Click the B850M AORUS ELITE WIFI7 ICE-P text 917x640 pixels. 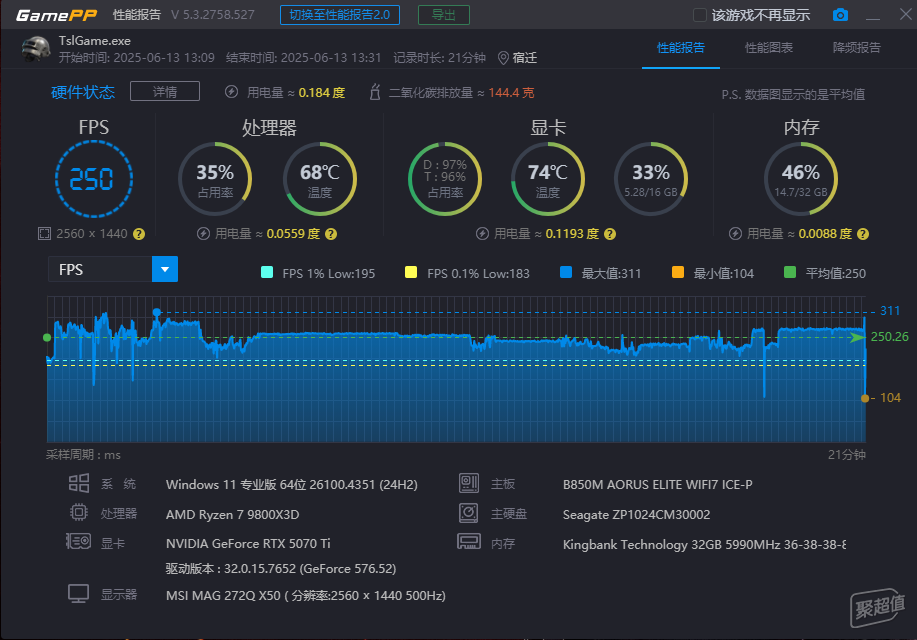click(657, 484)
